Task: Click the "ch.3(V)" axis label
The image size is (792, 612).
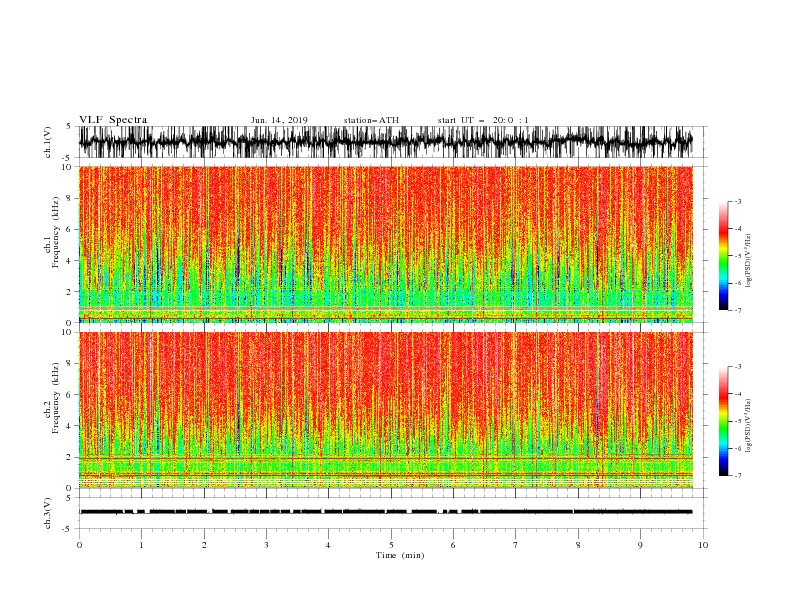Action: pyautogui.click(x=47, y=513)
